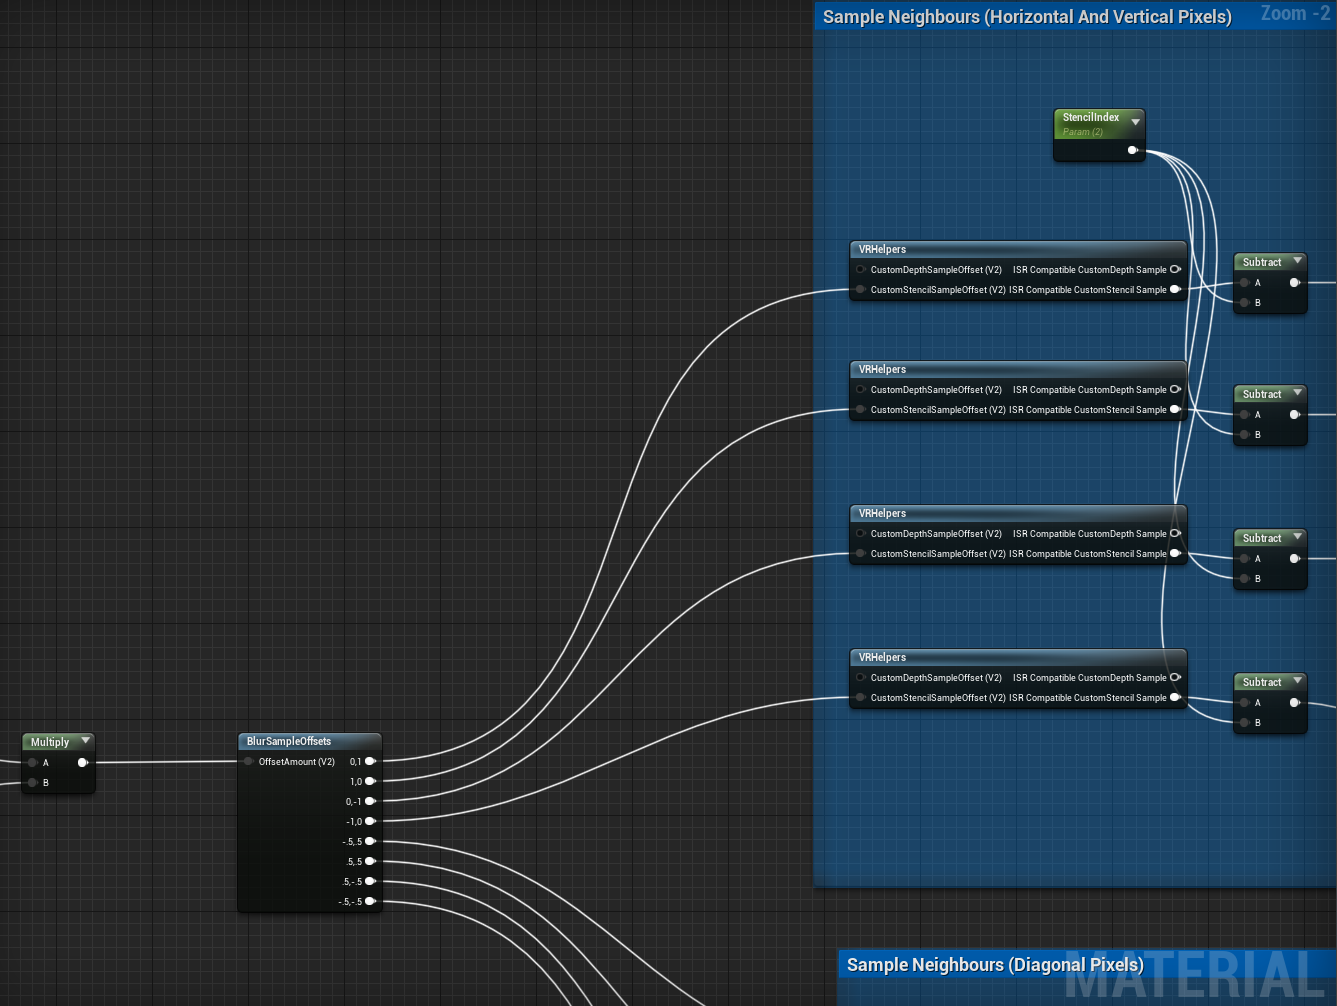
Task: Toggle the bottommost Subtract node's collapse arrow
Action: 1297,681
